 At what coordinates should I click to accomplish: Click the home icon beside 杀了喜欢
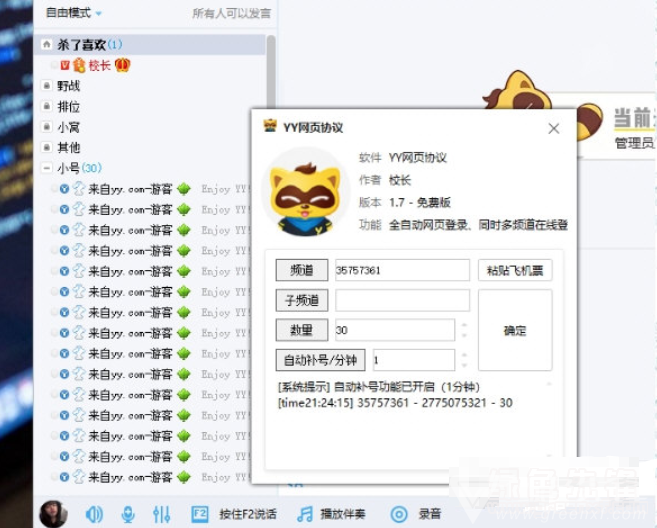tap(47, 44)
